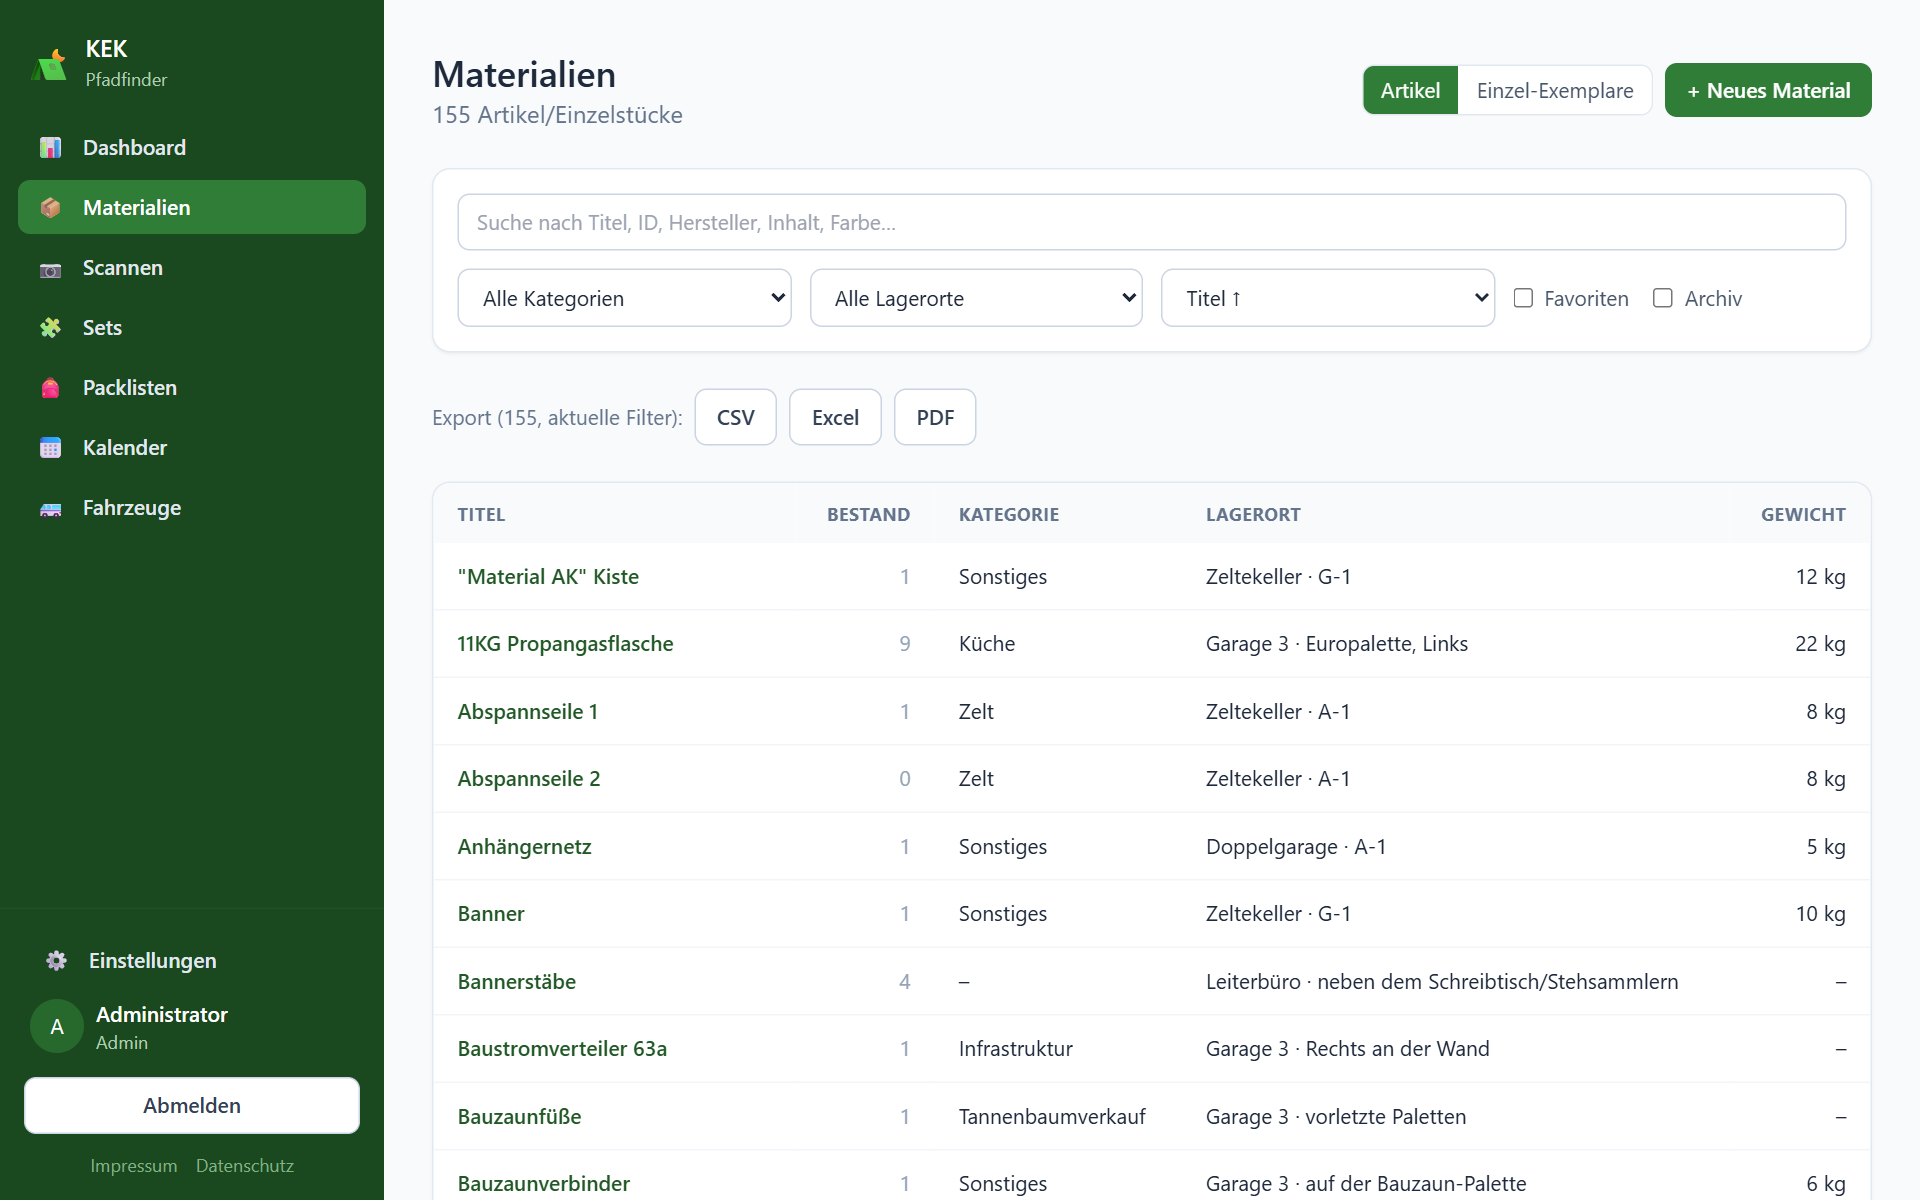
Task: Click the "Garage 3 · Rechts an der Wand" cell
Action: tap(1347, 1049)
